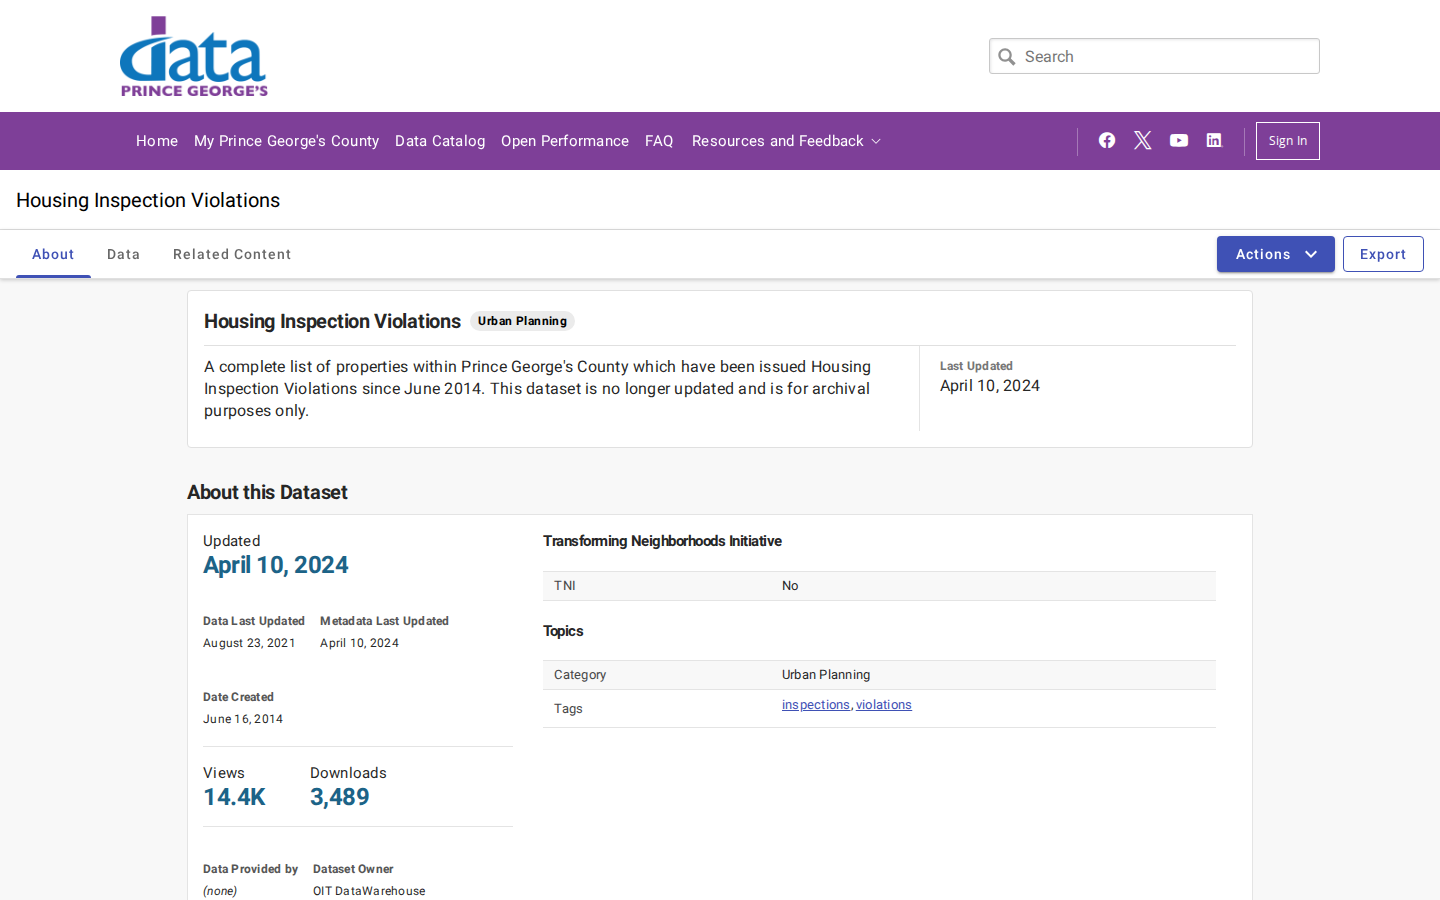
Task: Click the About this Dataset heading
Action: pyautogui.click(x=267, y=492)
